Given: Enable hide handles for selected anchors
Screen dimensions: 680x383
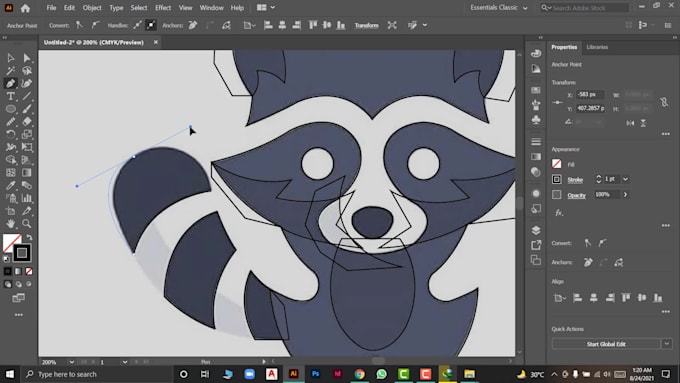Looking at the screenshot, I should click(x=150, y=25).
